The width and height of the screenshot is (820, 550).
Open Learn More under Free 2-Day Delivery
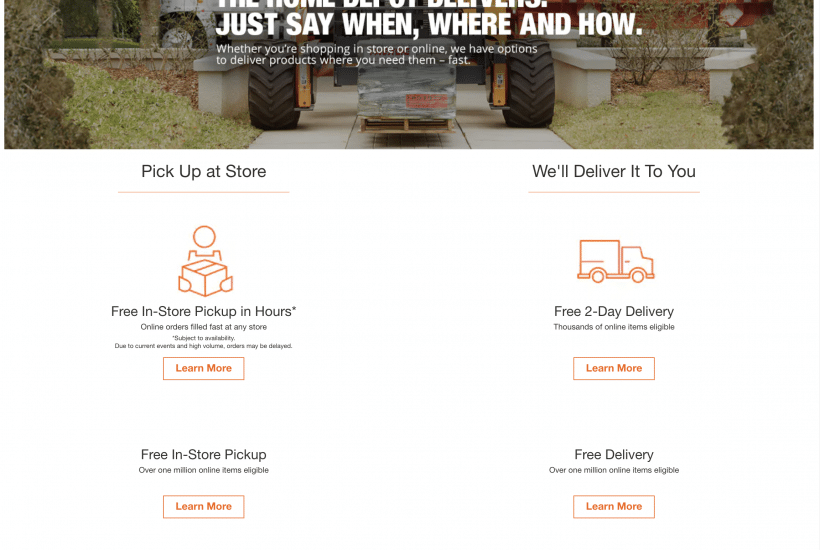(x=614, y=369)
